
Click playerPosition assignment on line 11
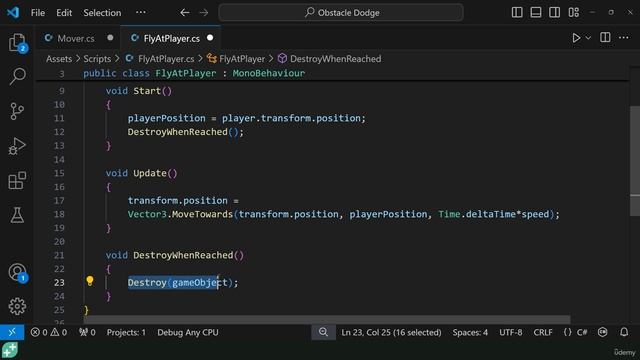[x=247, y=118]
